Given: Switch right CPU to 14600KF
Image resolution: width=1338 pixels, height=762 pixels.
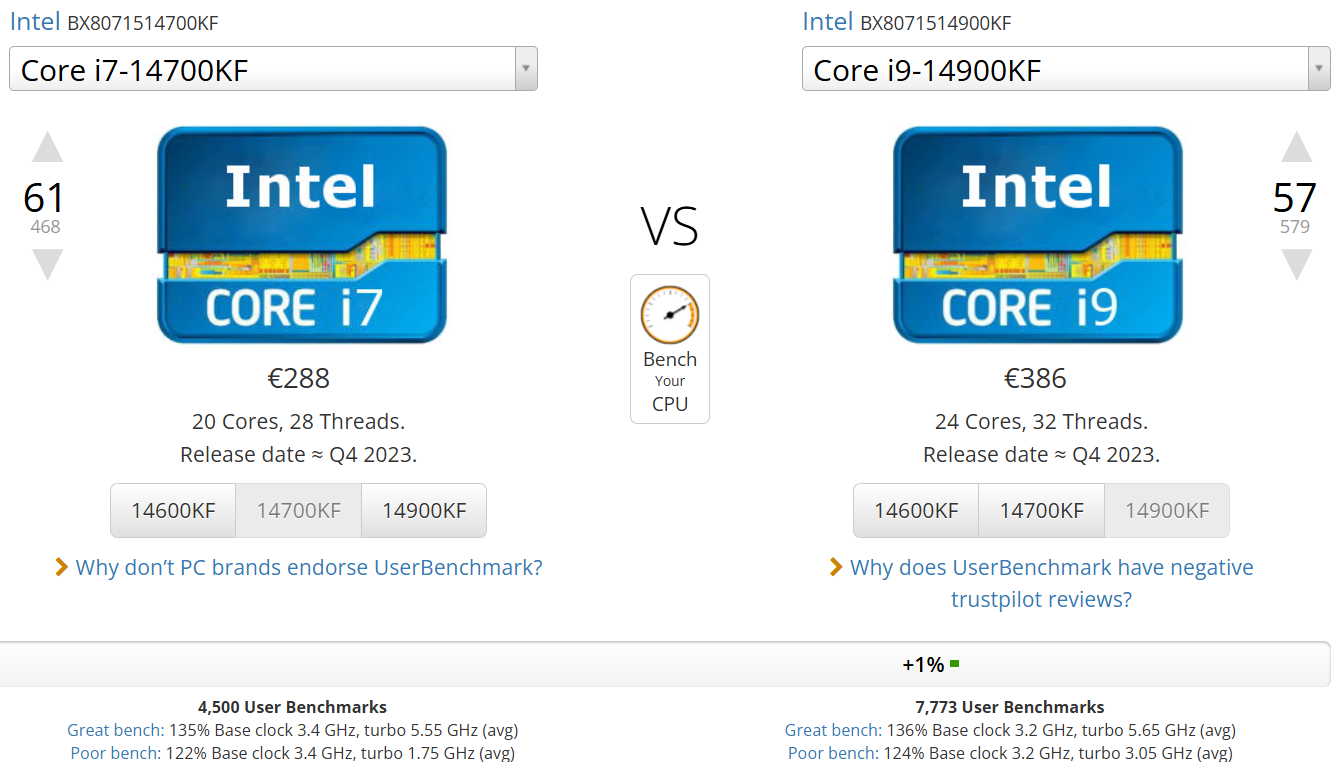Looking at the screenshot, I should coord(916,511).
